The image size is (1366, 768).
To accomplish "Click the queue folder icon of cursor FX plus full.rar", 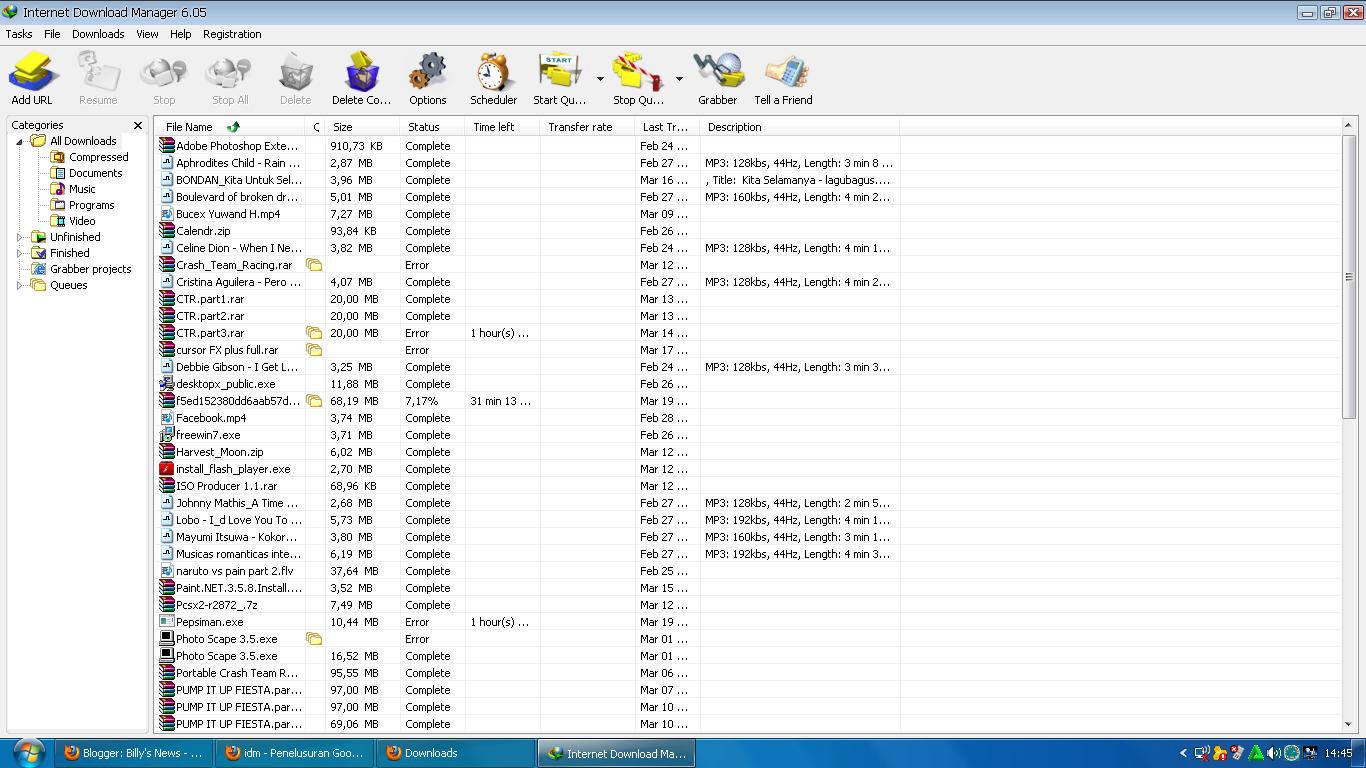I will [x=314, y=350].
